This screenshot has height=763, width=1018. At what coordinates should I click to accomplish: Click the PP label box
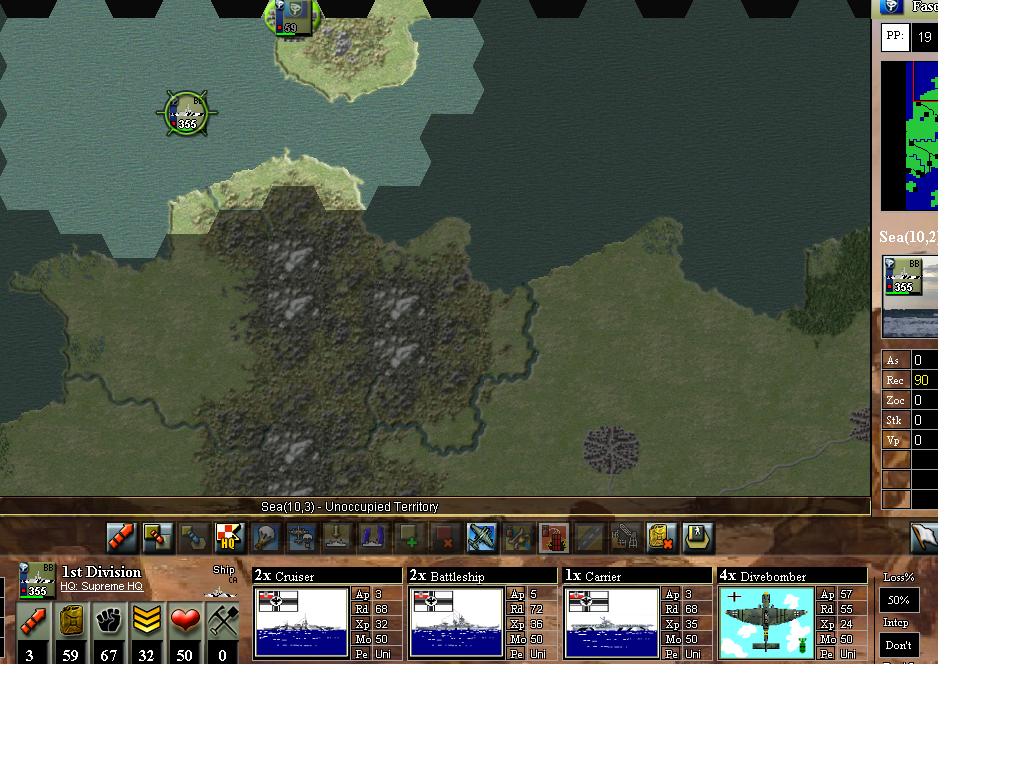tap(895, 37)
